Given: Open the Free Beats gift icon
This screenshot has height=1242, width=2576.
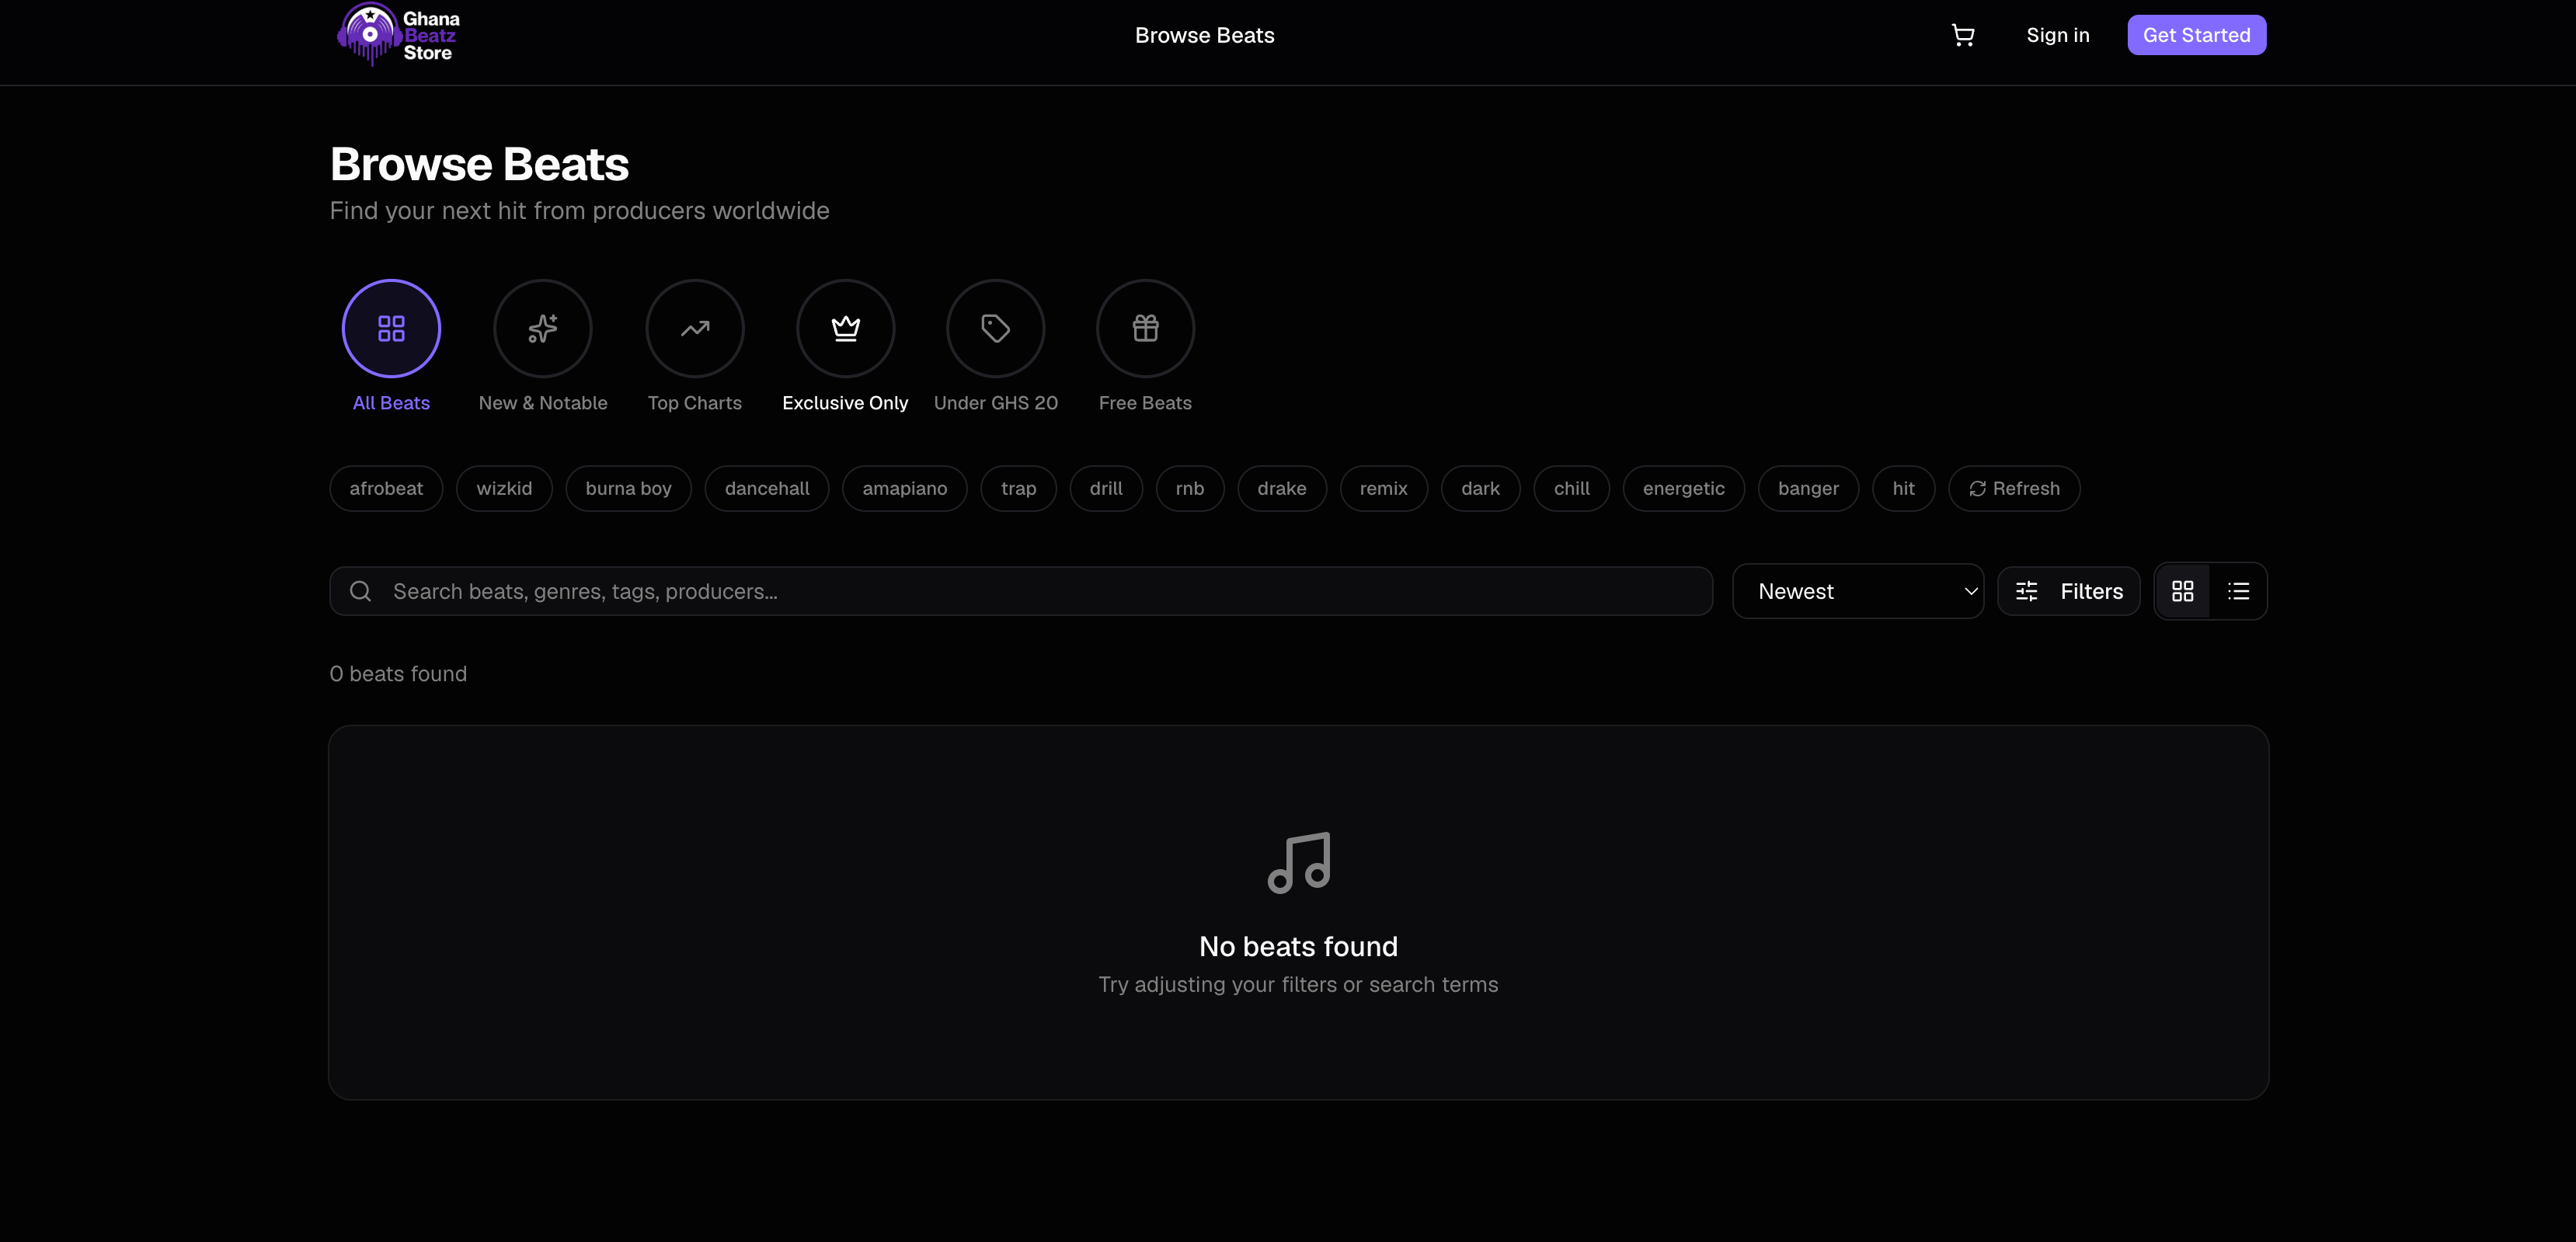Looking at the screenshot, I should click(1146, 328).
